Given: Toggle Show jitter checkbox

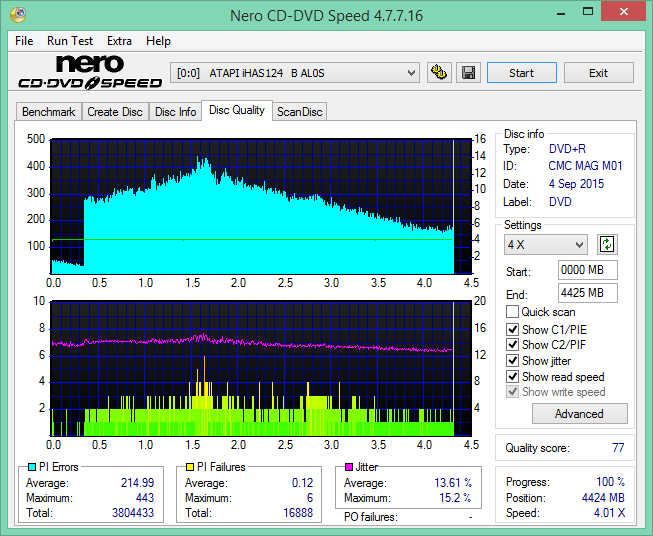Looking at the screenshot, I should pyautogui.click(x=512, y=361).
